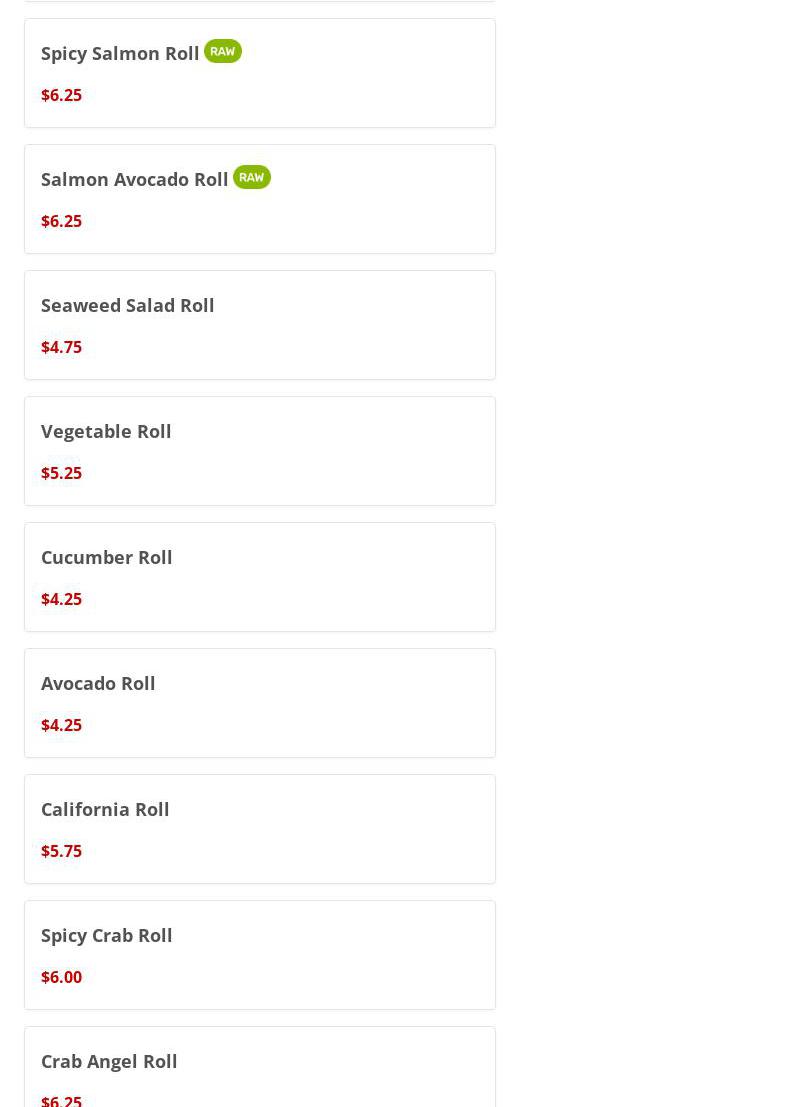Click the Salmon Avocado Roll $6.25 price
This screenshot has width=785, height=1107.
click(x=62, y=221)
